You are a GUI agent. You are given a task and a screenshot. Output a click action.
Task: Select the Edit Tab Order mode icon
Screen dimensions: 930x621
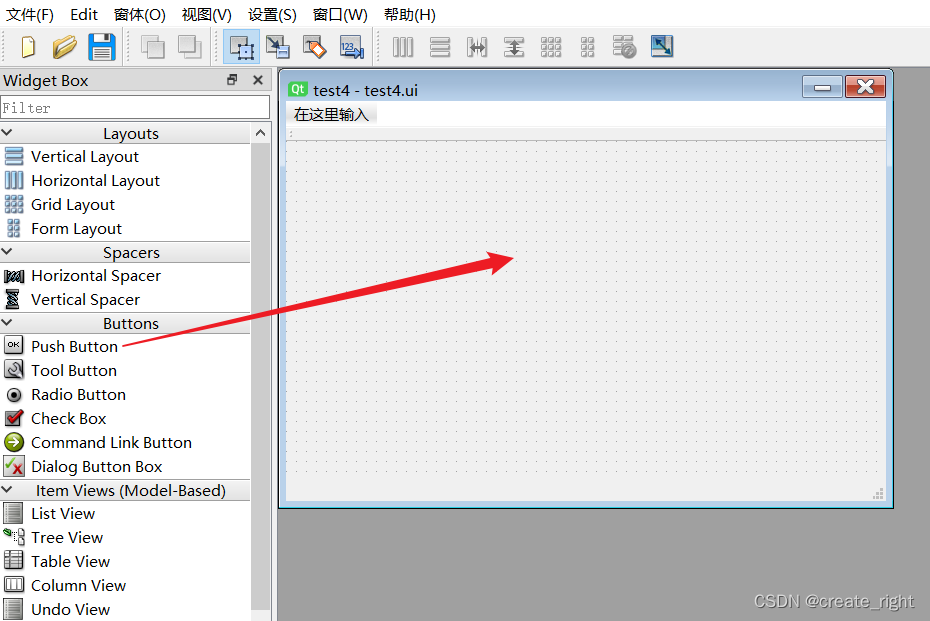point(351,47)
